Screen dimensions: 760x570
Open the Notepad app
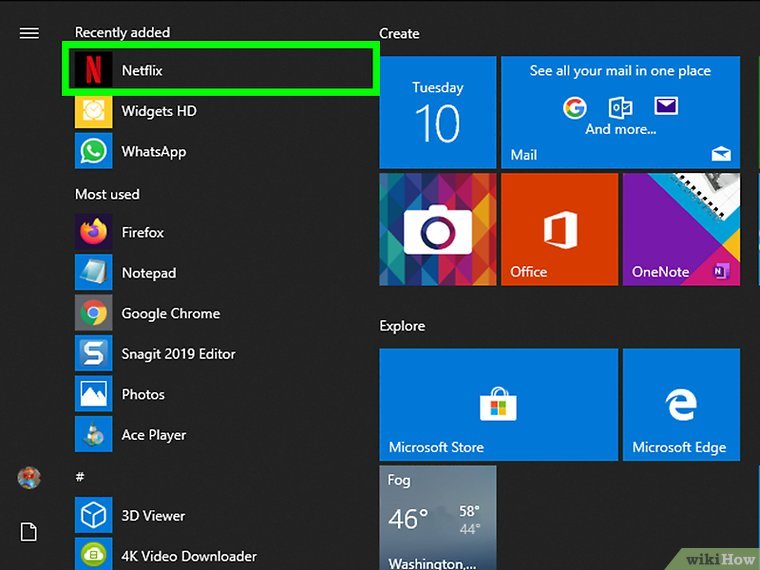tap(148, 273)
